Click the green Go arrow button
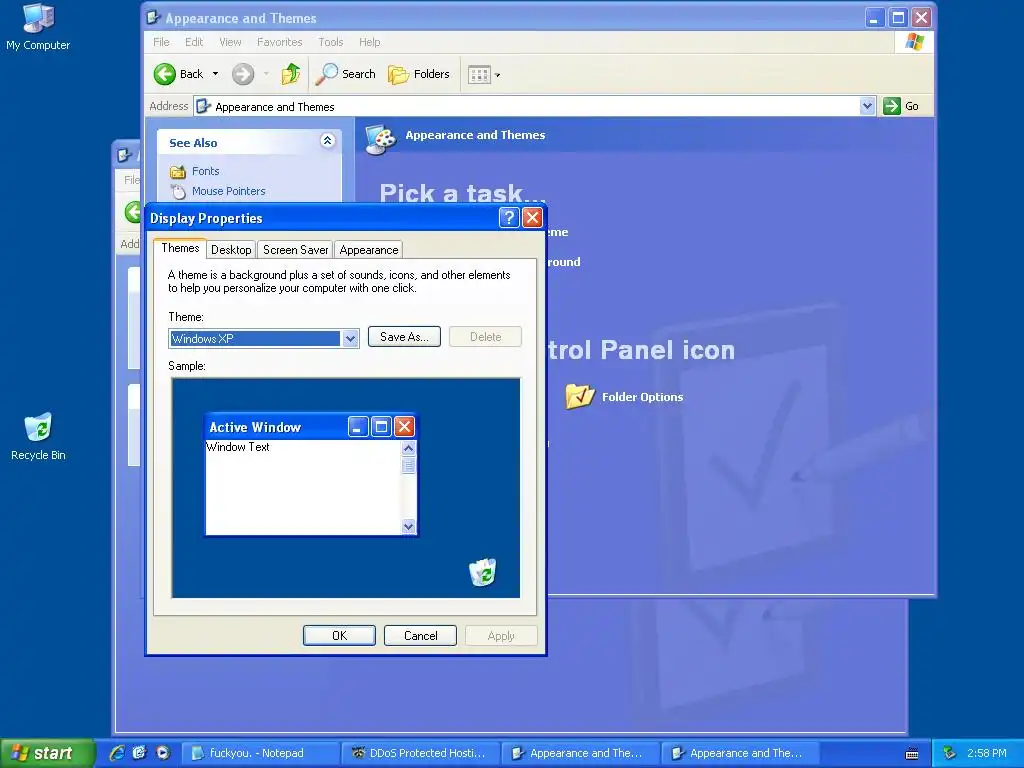The width and height of the screenshot is (1024, 768). pyautogui.click(x=891, y=106)
